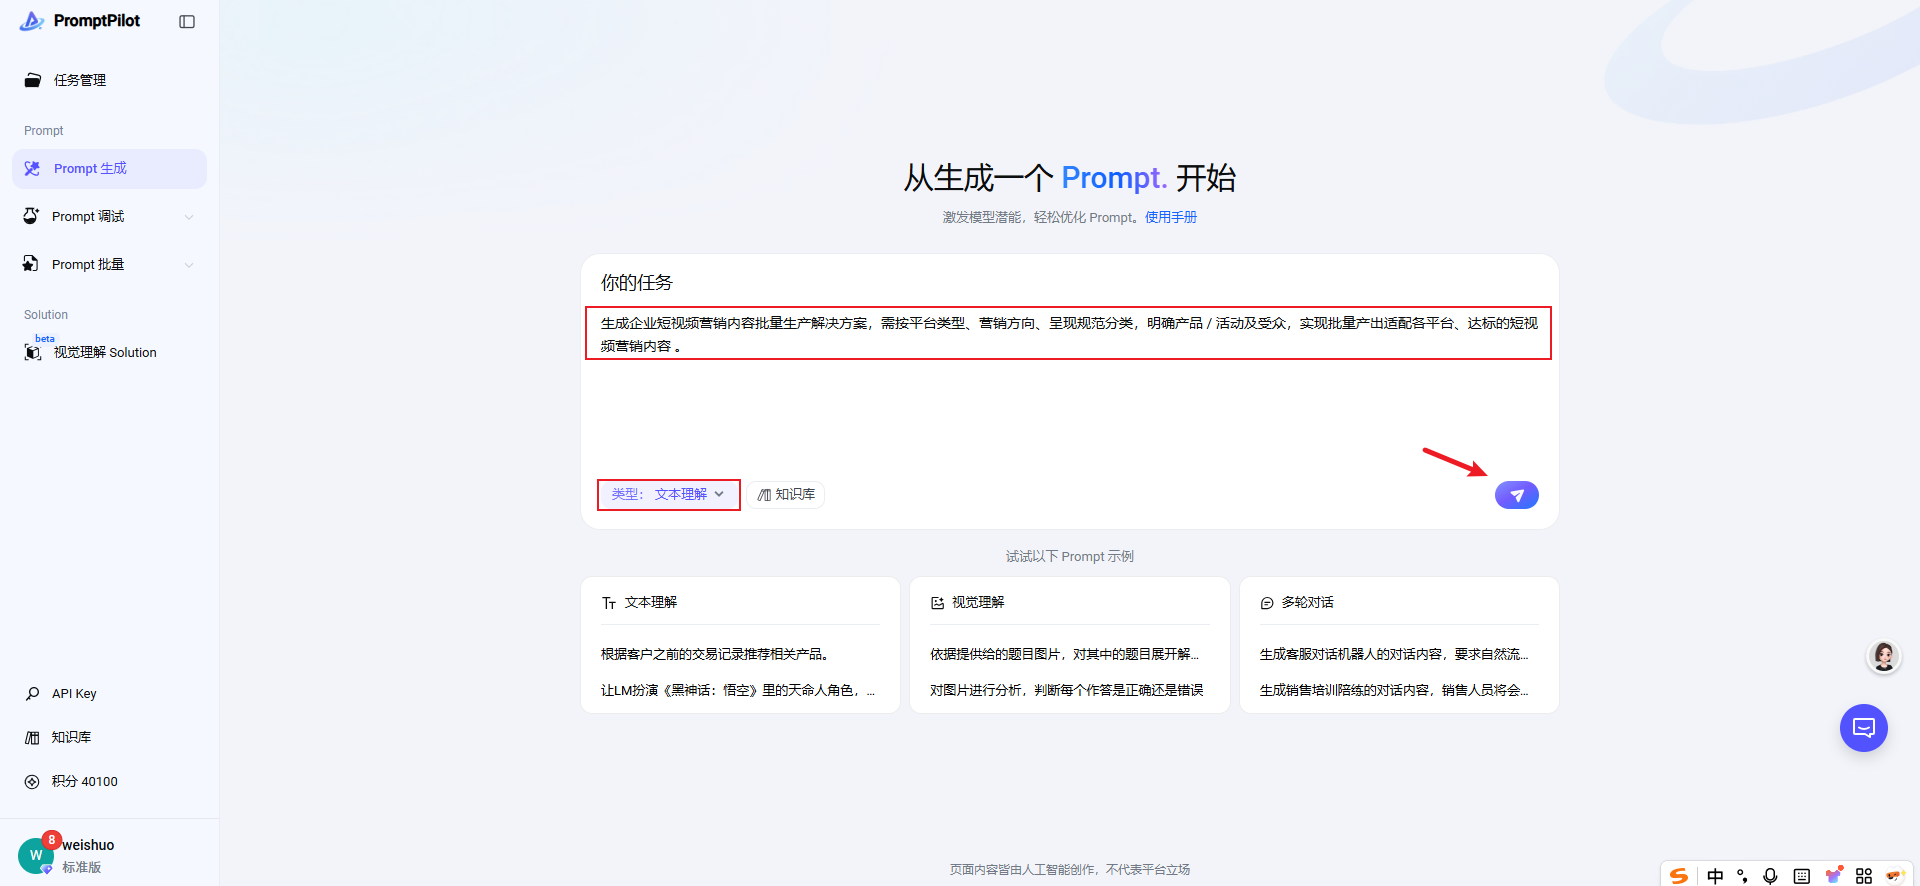View 积分 40100 points balance

coord(109,782)
